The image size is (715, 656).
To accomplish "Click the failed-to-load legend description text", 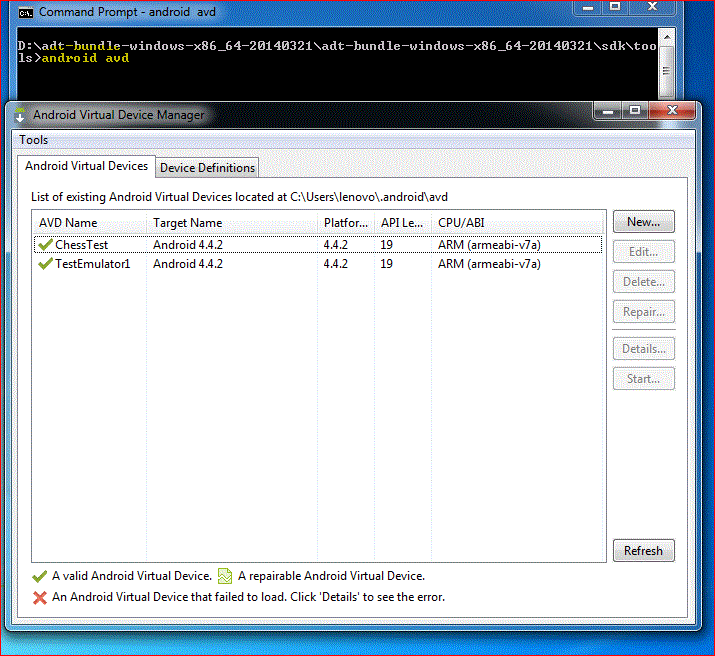I will pos(249,597).
